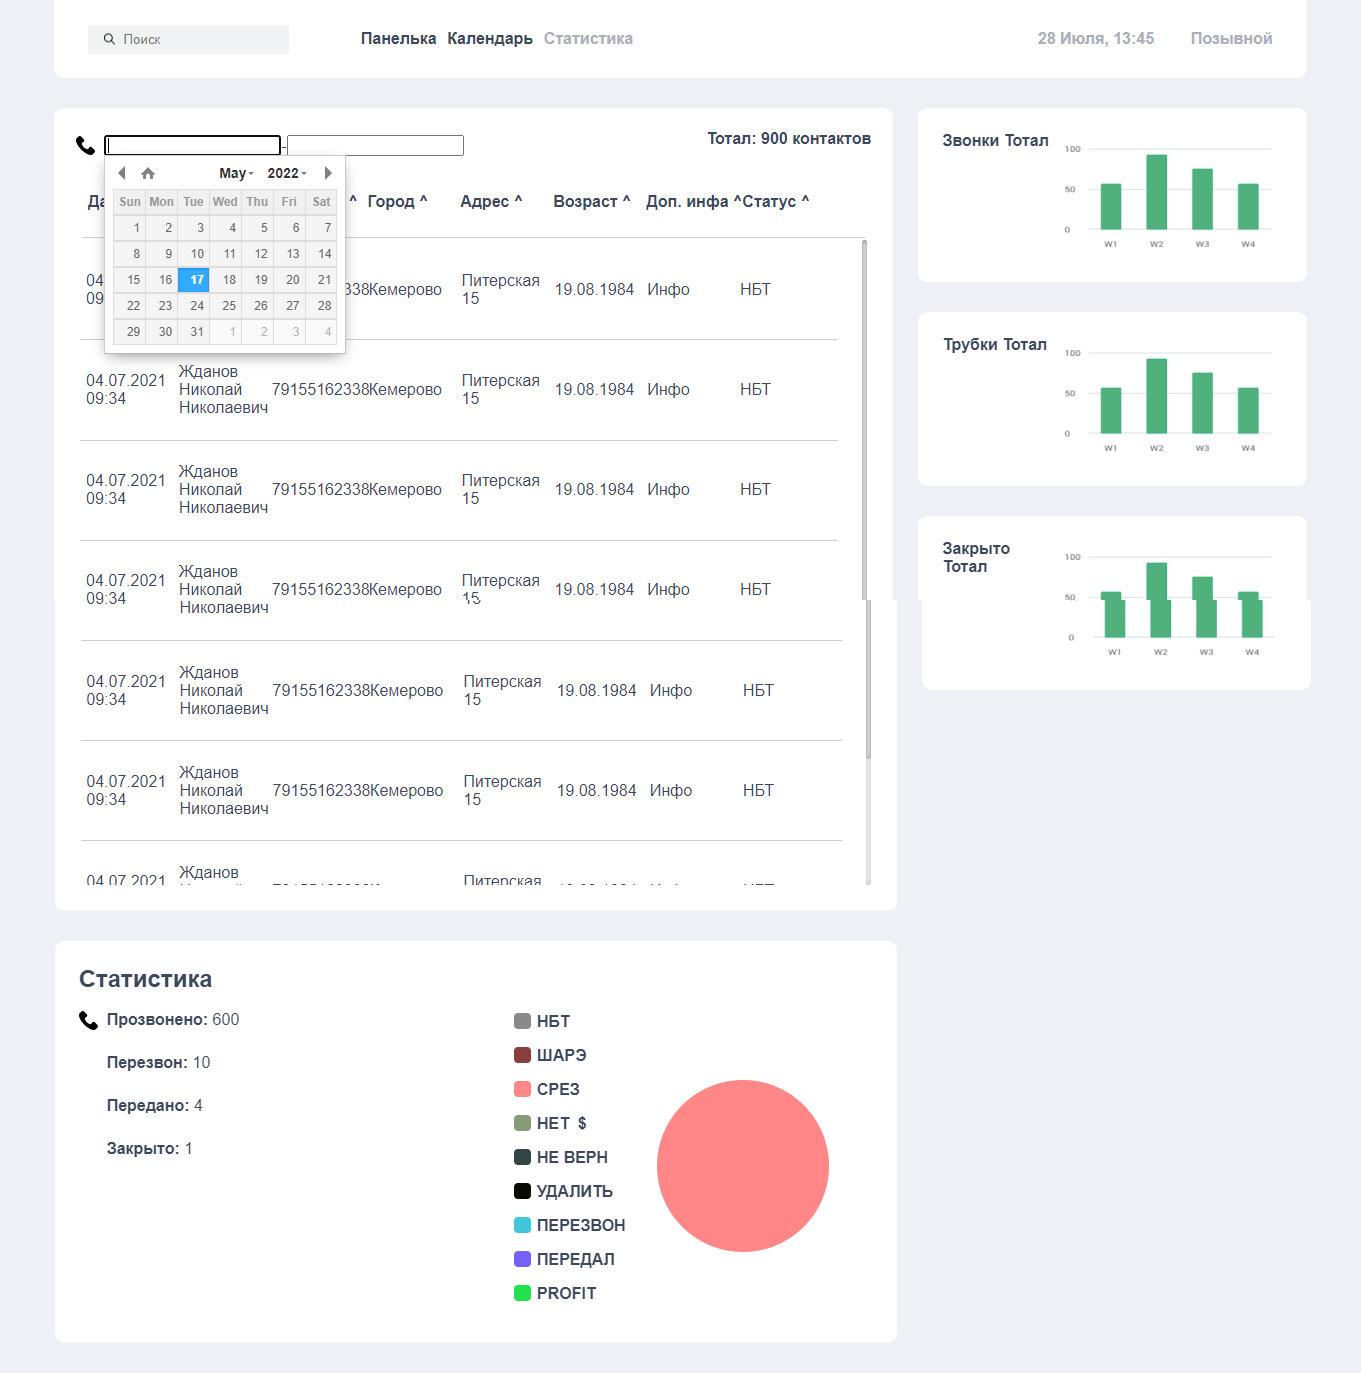Click the search magnifier icon
The width and height of the screenshot is (1361, 1373).
(109, 39)
